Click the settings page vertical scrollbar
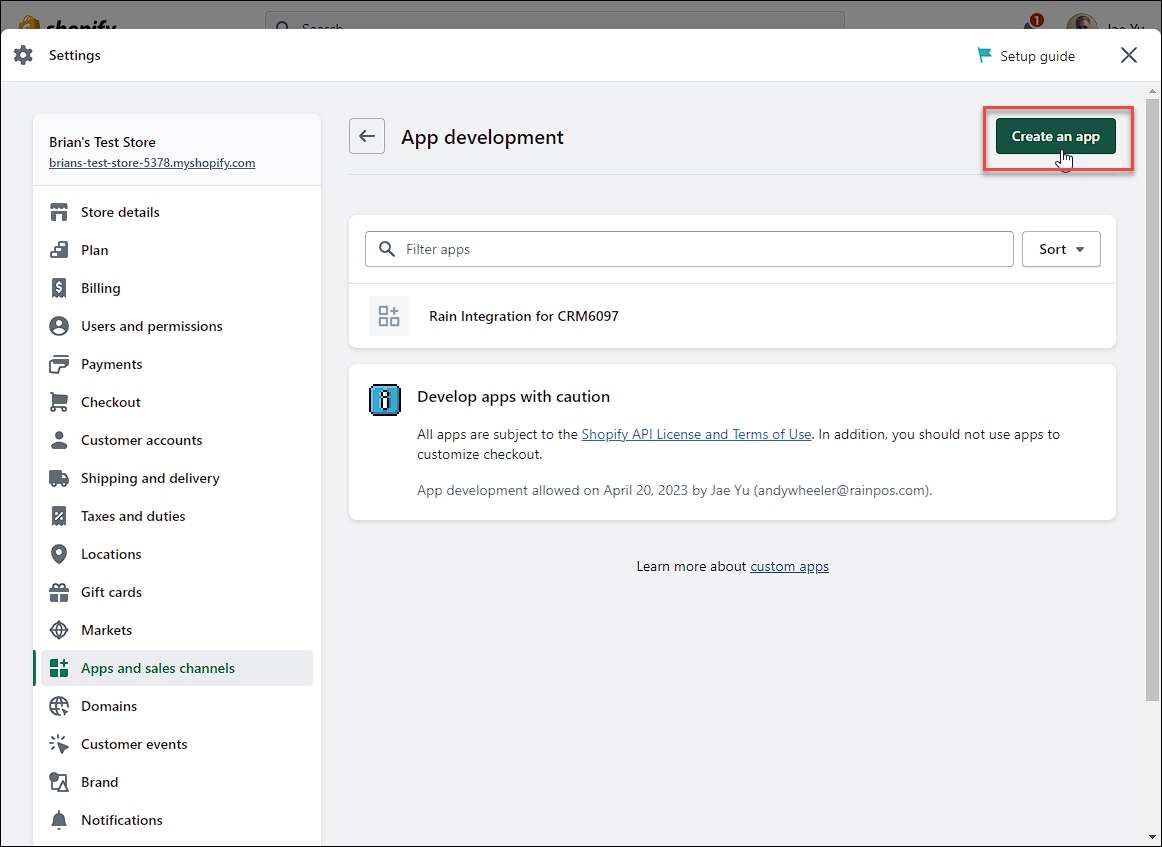This screenshot has height=847, width=1162. 1152,400
